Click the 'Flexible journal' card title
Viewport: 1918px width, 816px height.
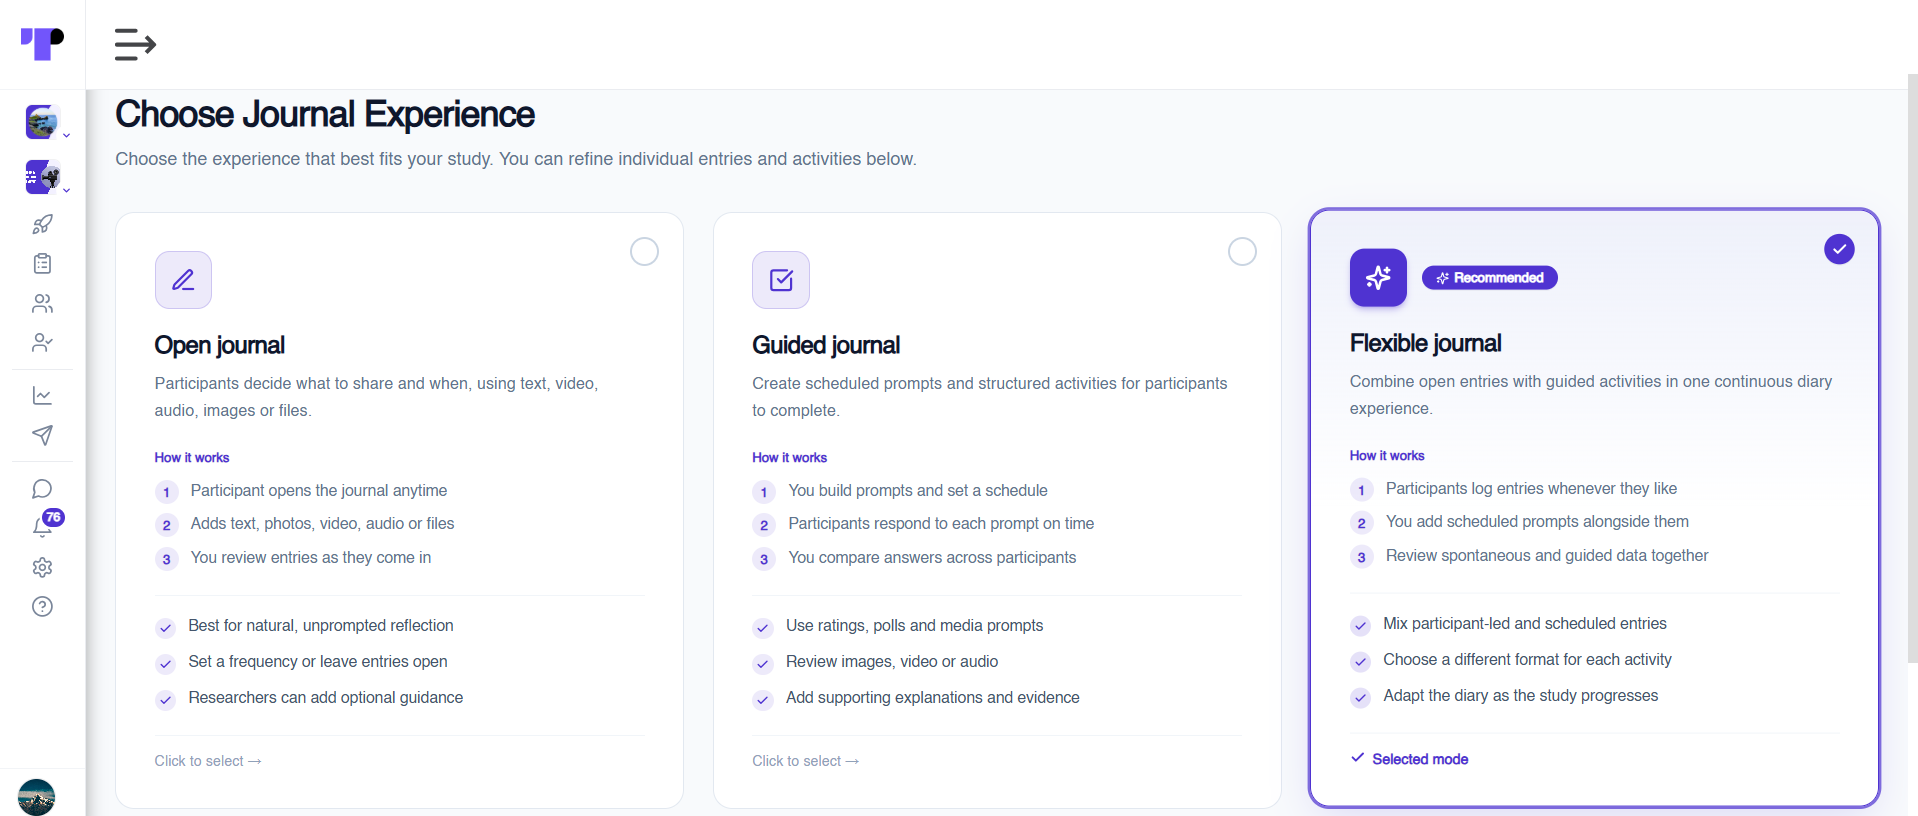(x=1425, y=343)
